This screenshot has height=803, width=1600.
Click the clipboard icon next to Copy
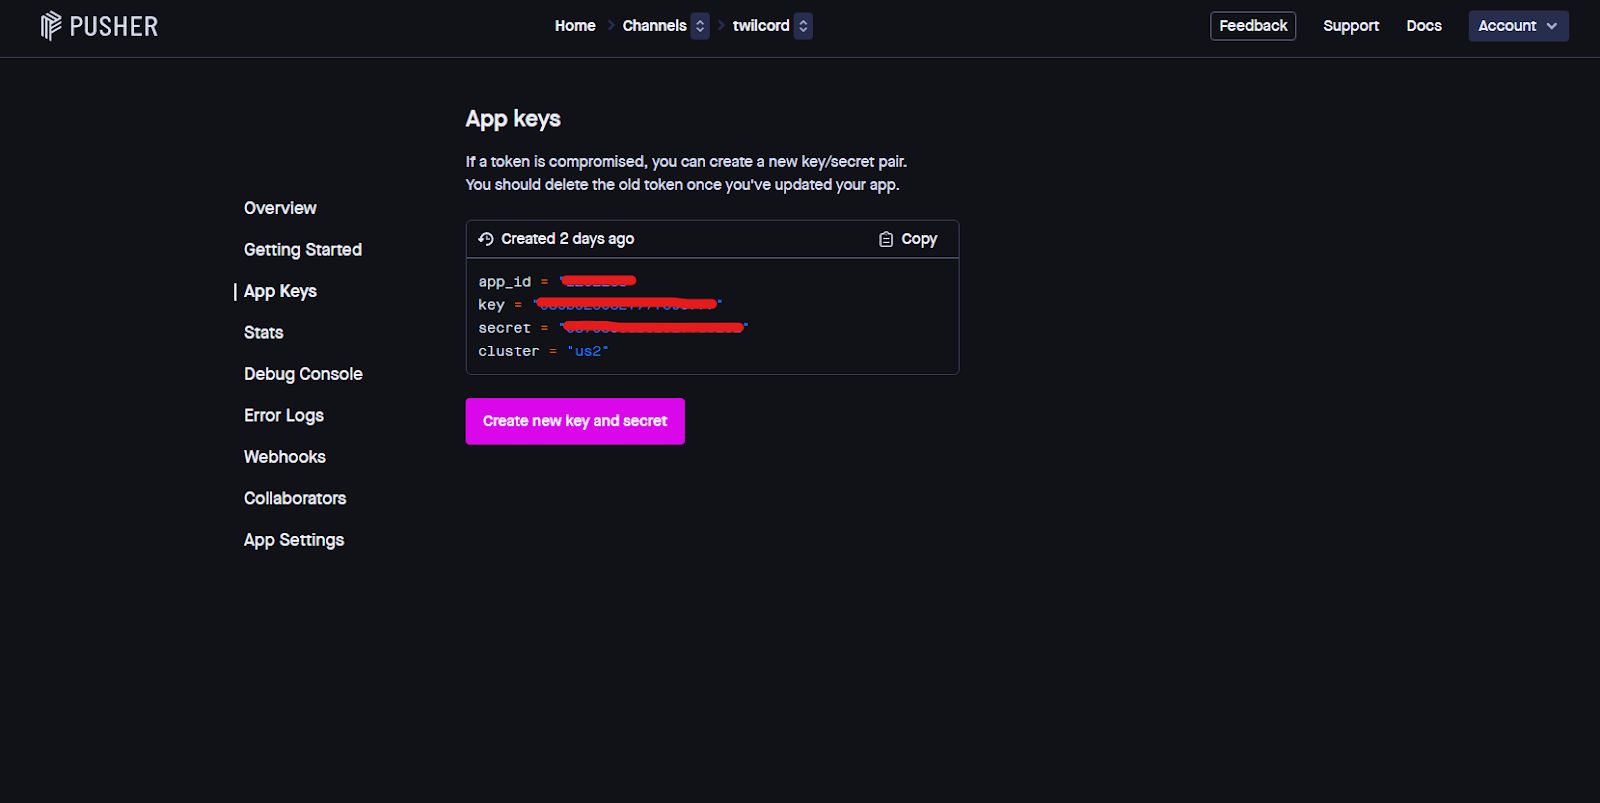886,239
